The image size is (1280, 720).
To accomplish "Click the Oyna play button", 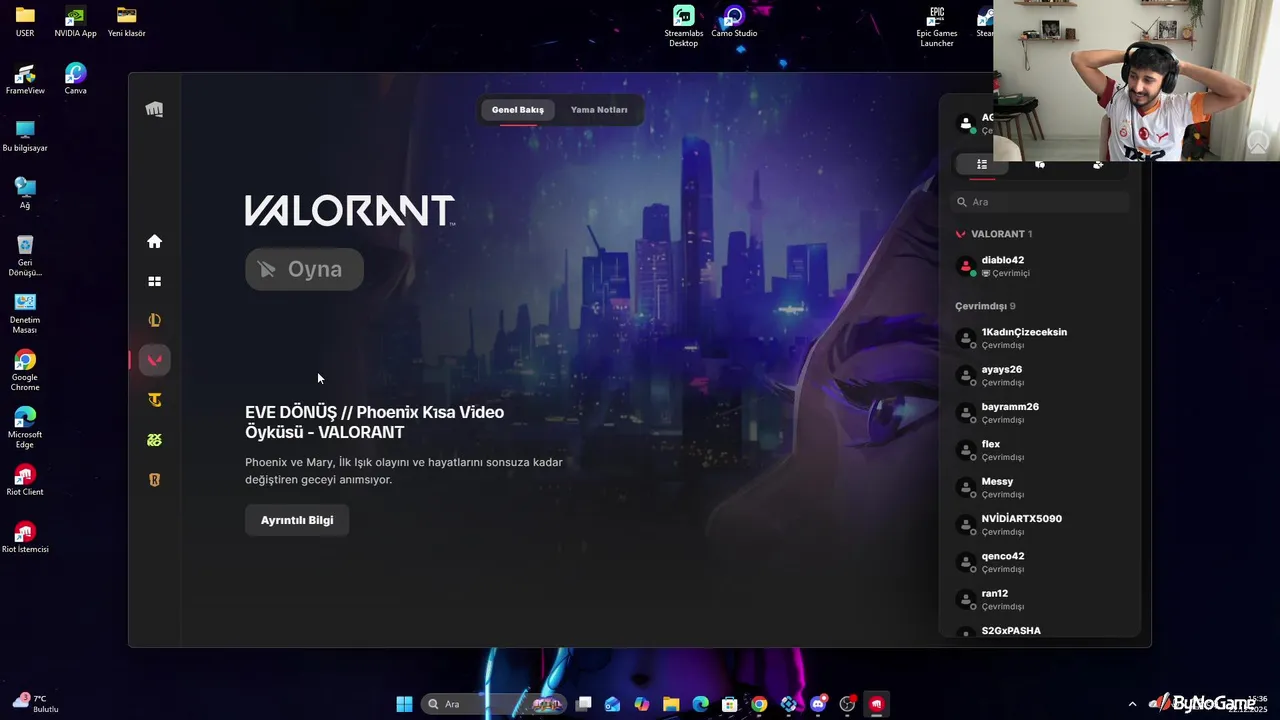I will click(304, 269).
